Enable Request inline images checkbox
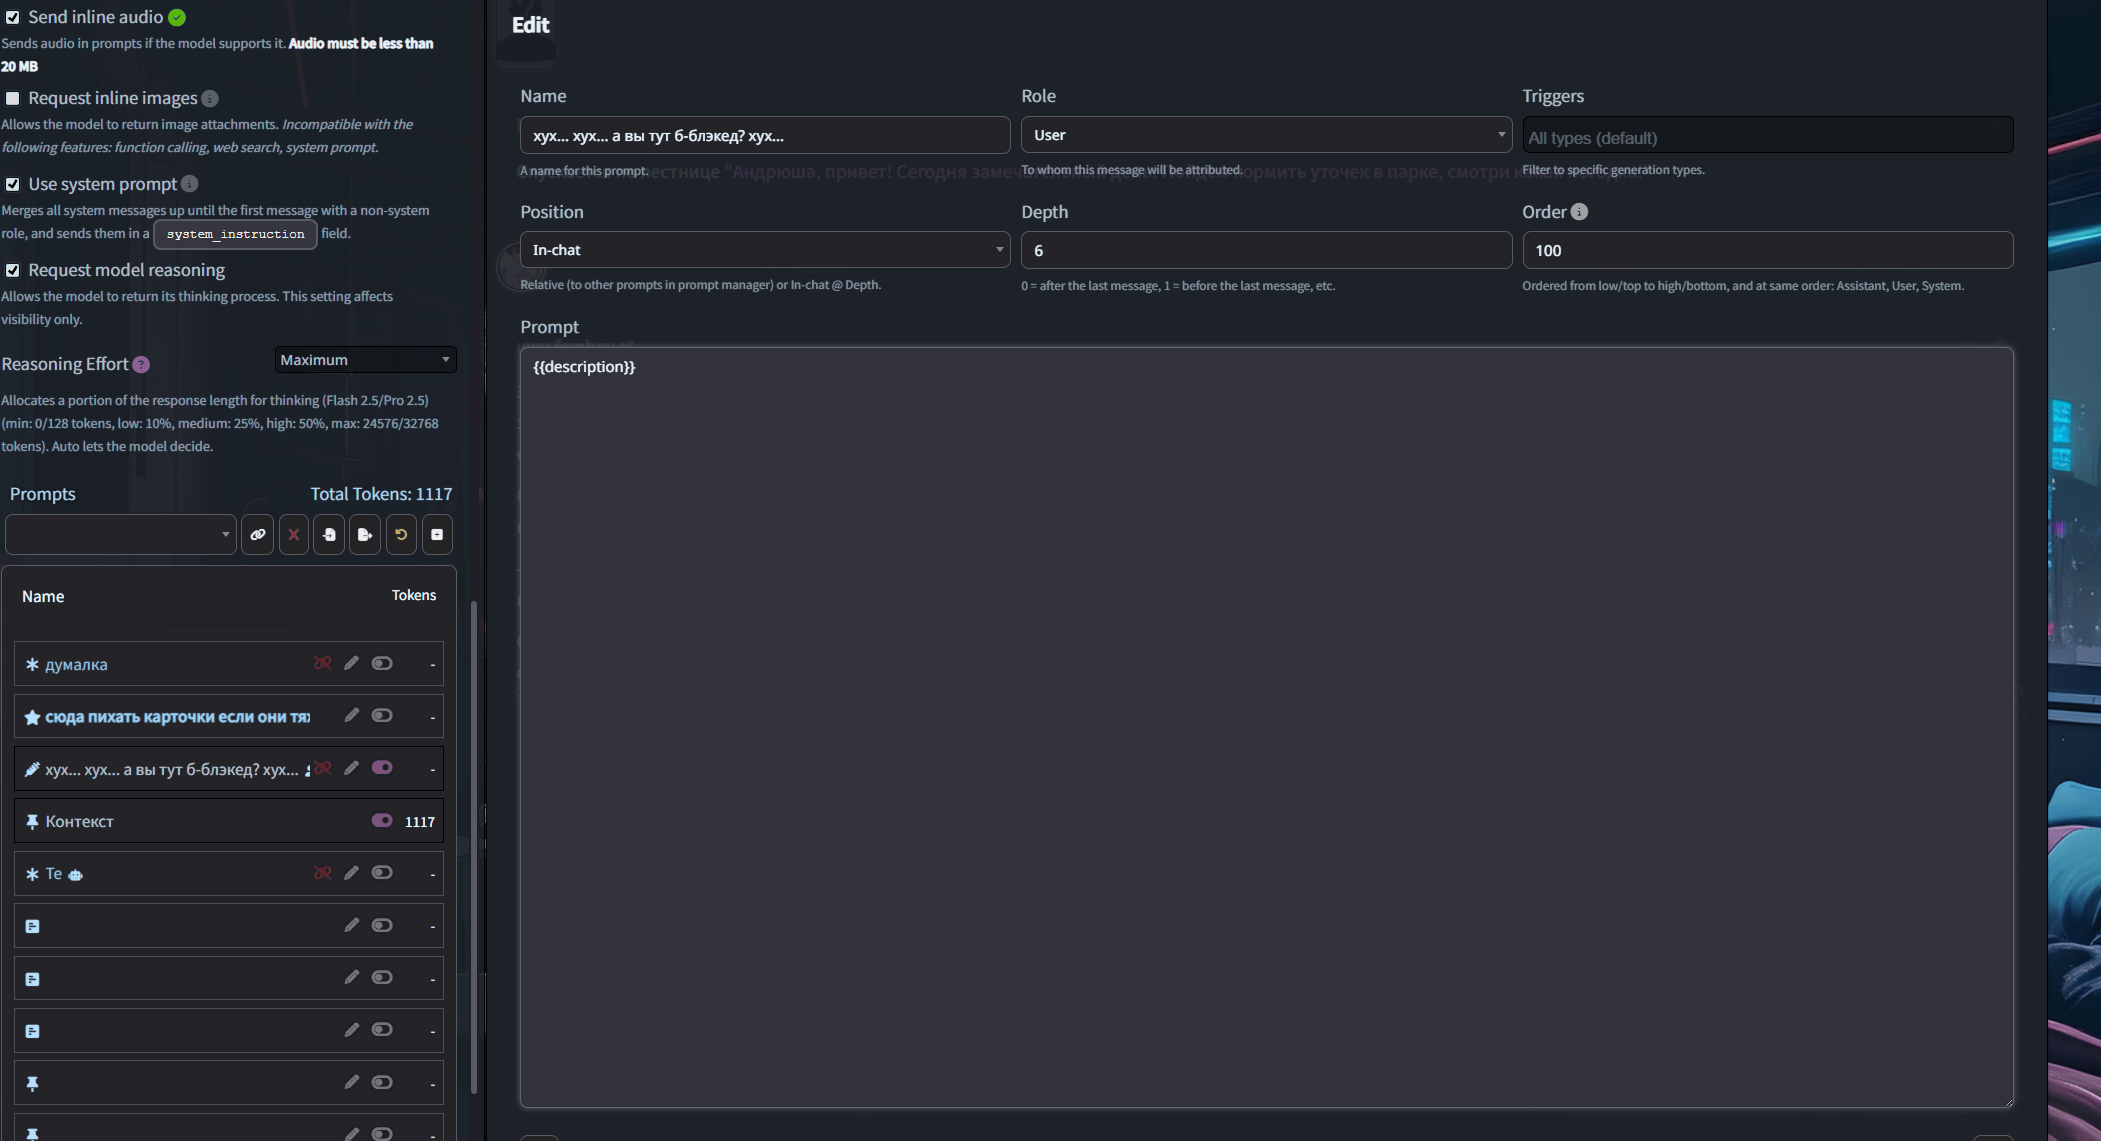The height and width of the screenshot is (1141, 2101). pos(13,98)
